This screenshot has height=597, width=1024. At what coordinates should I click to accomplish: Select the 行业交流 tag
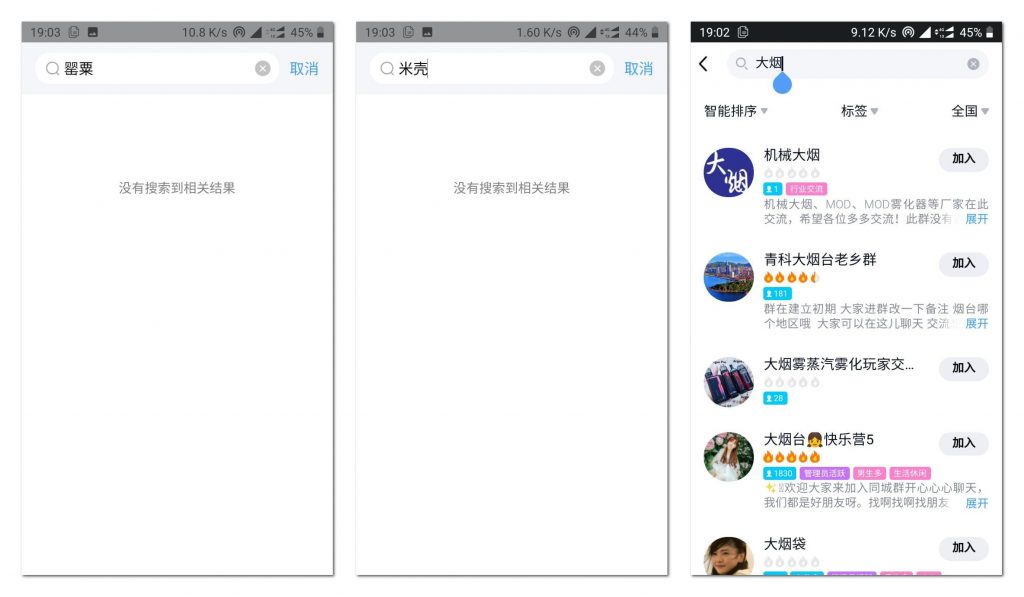(x=806, y=189)
